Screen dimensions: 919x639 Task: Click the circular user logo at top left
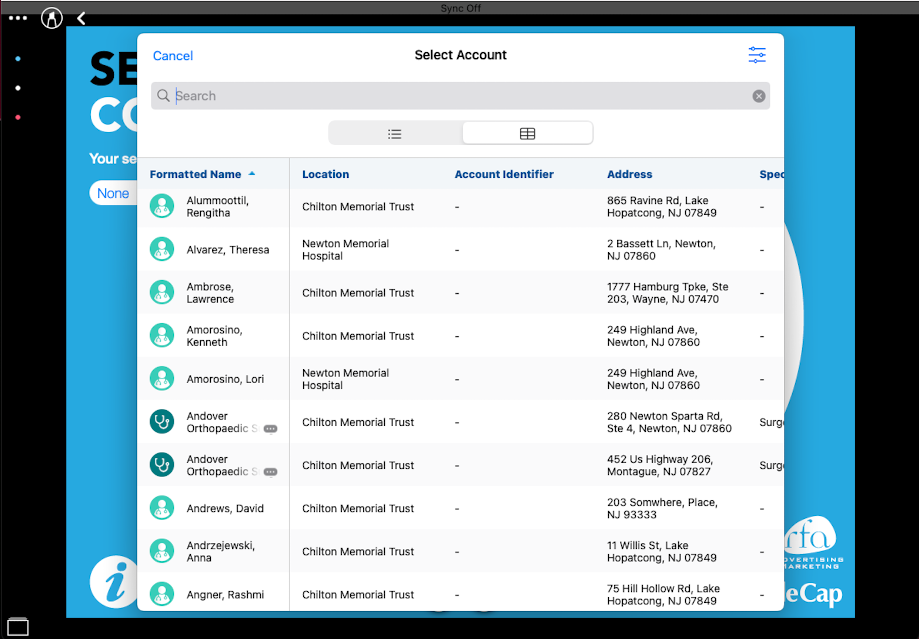(x=51, y=18)
